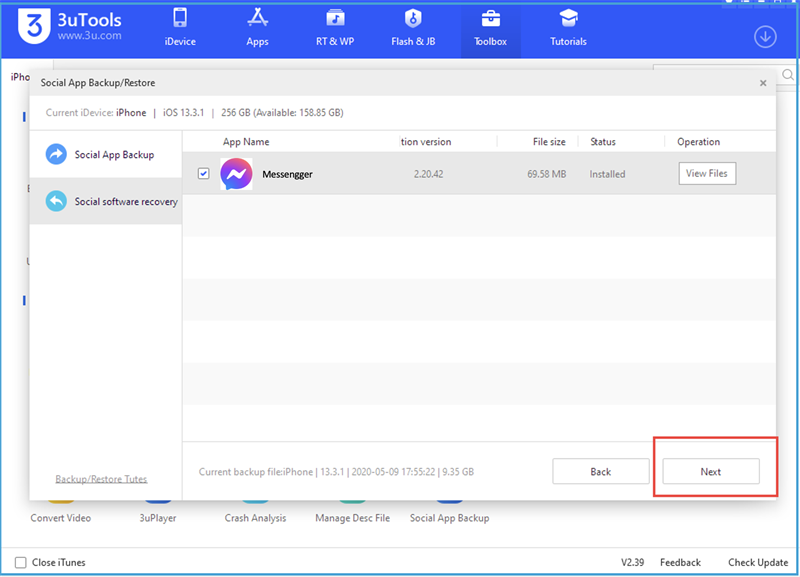Screen dimensions: 800x577
Task: Click the Next button
Action: coord(711,471)
